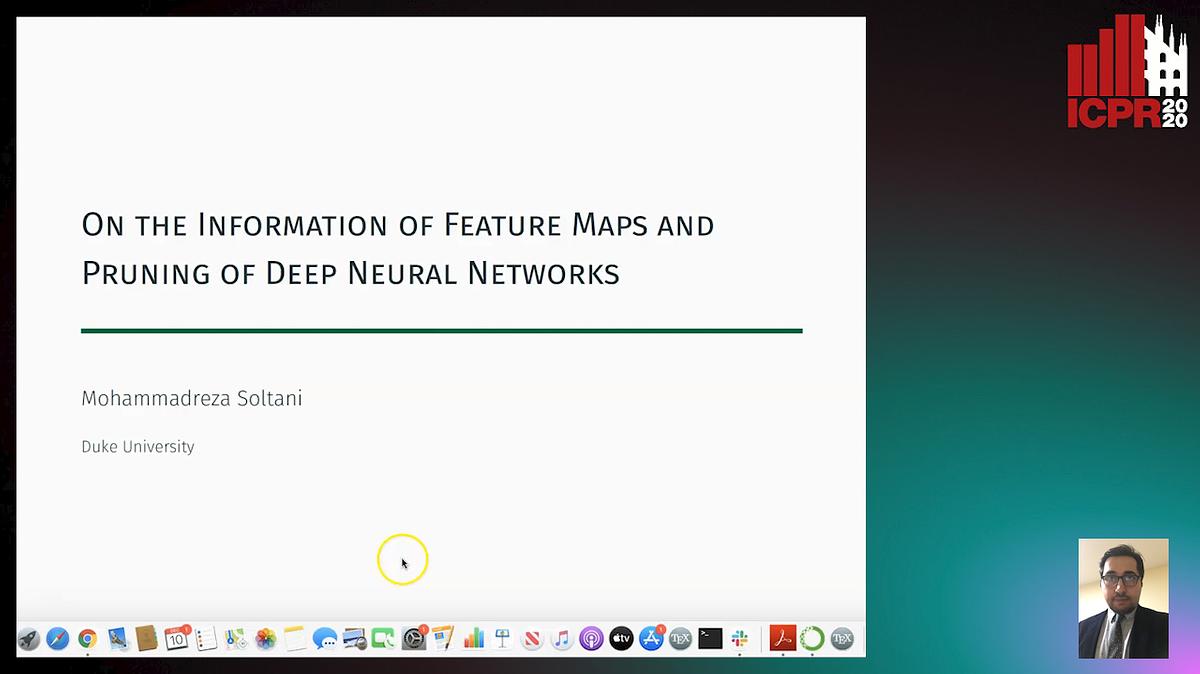This screenshot has width=1200, height=674.
Task: Open the Podcasts app
Action: (593, 638)
